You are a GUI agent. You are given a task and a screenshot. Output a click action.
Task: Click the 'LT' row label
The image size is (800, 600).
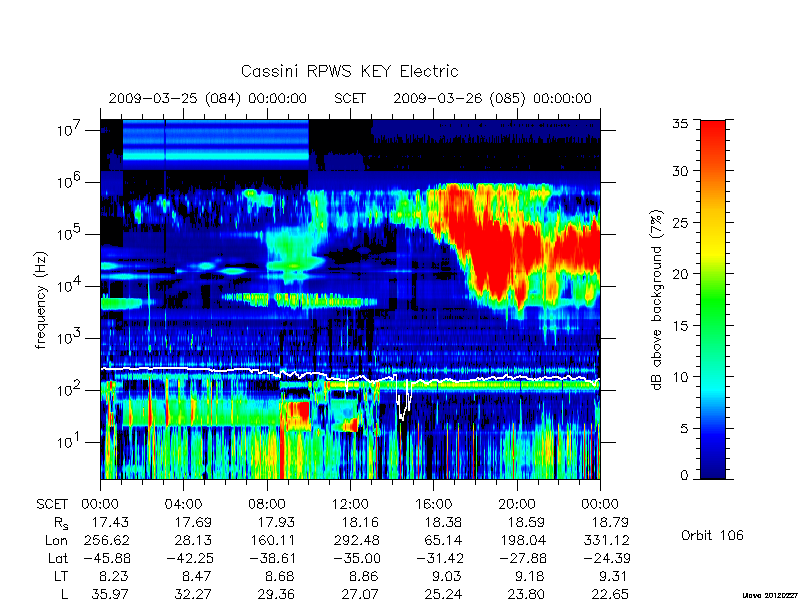coord(60,576)
